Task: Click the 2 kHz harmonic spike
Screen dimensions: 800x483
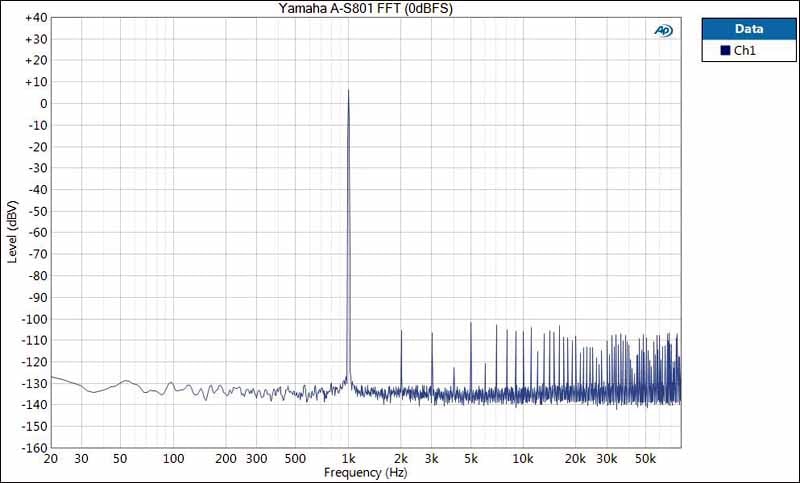Action: coord(401,332)
